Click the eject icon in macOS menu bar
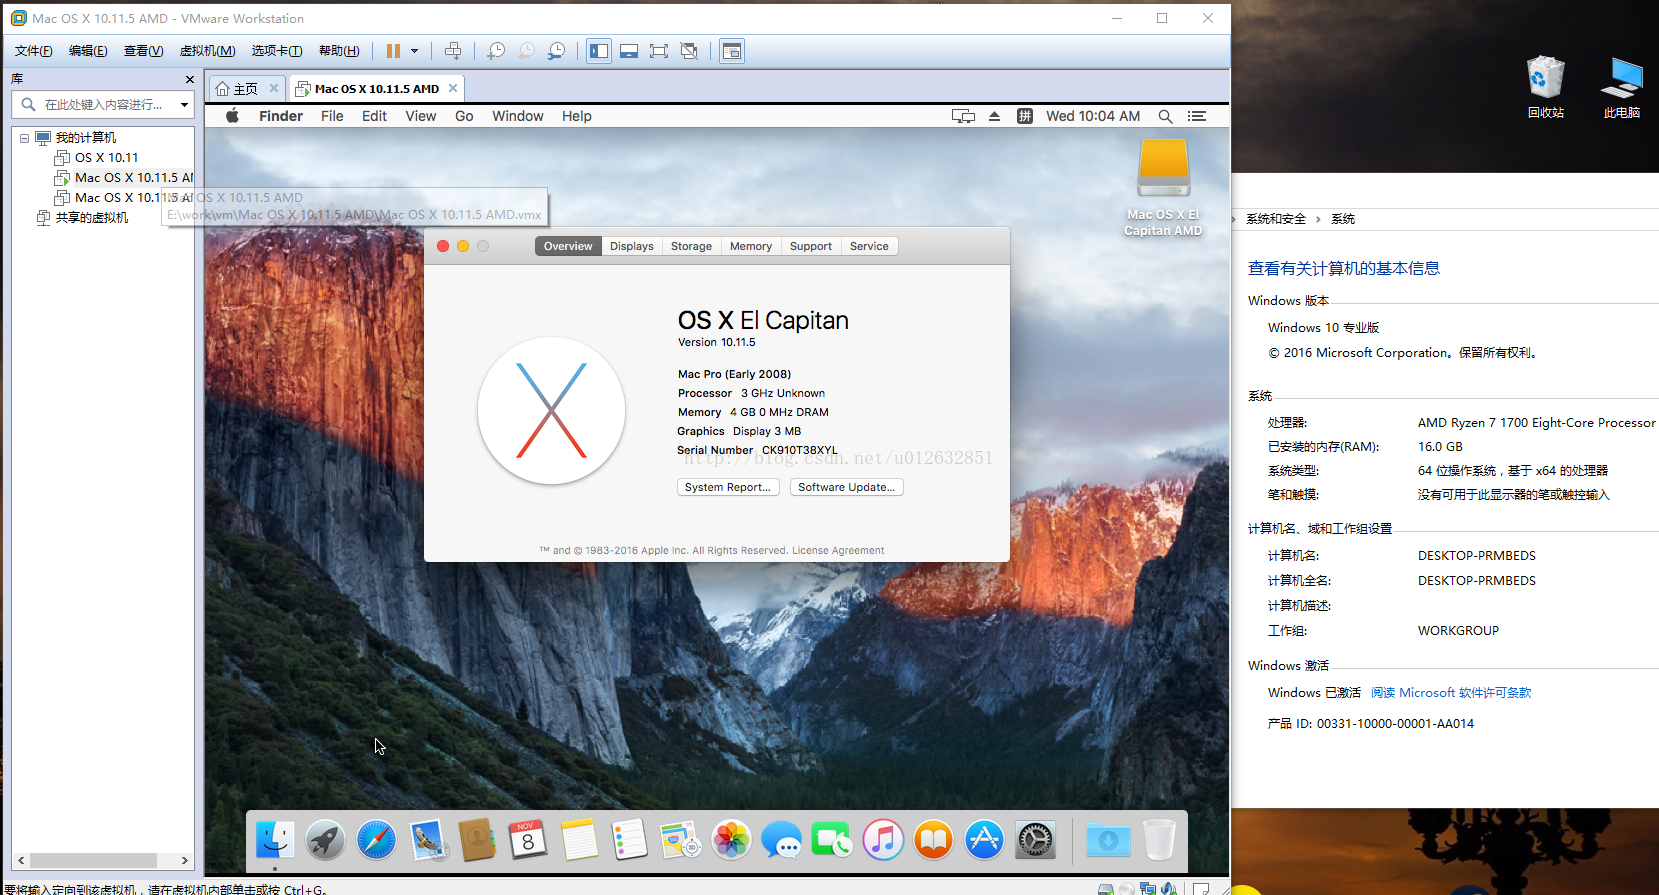This screenshot has width=1659, height=895. [994, 116]
